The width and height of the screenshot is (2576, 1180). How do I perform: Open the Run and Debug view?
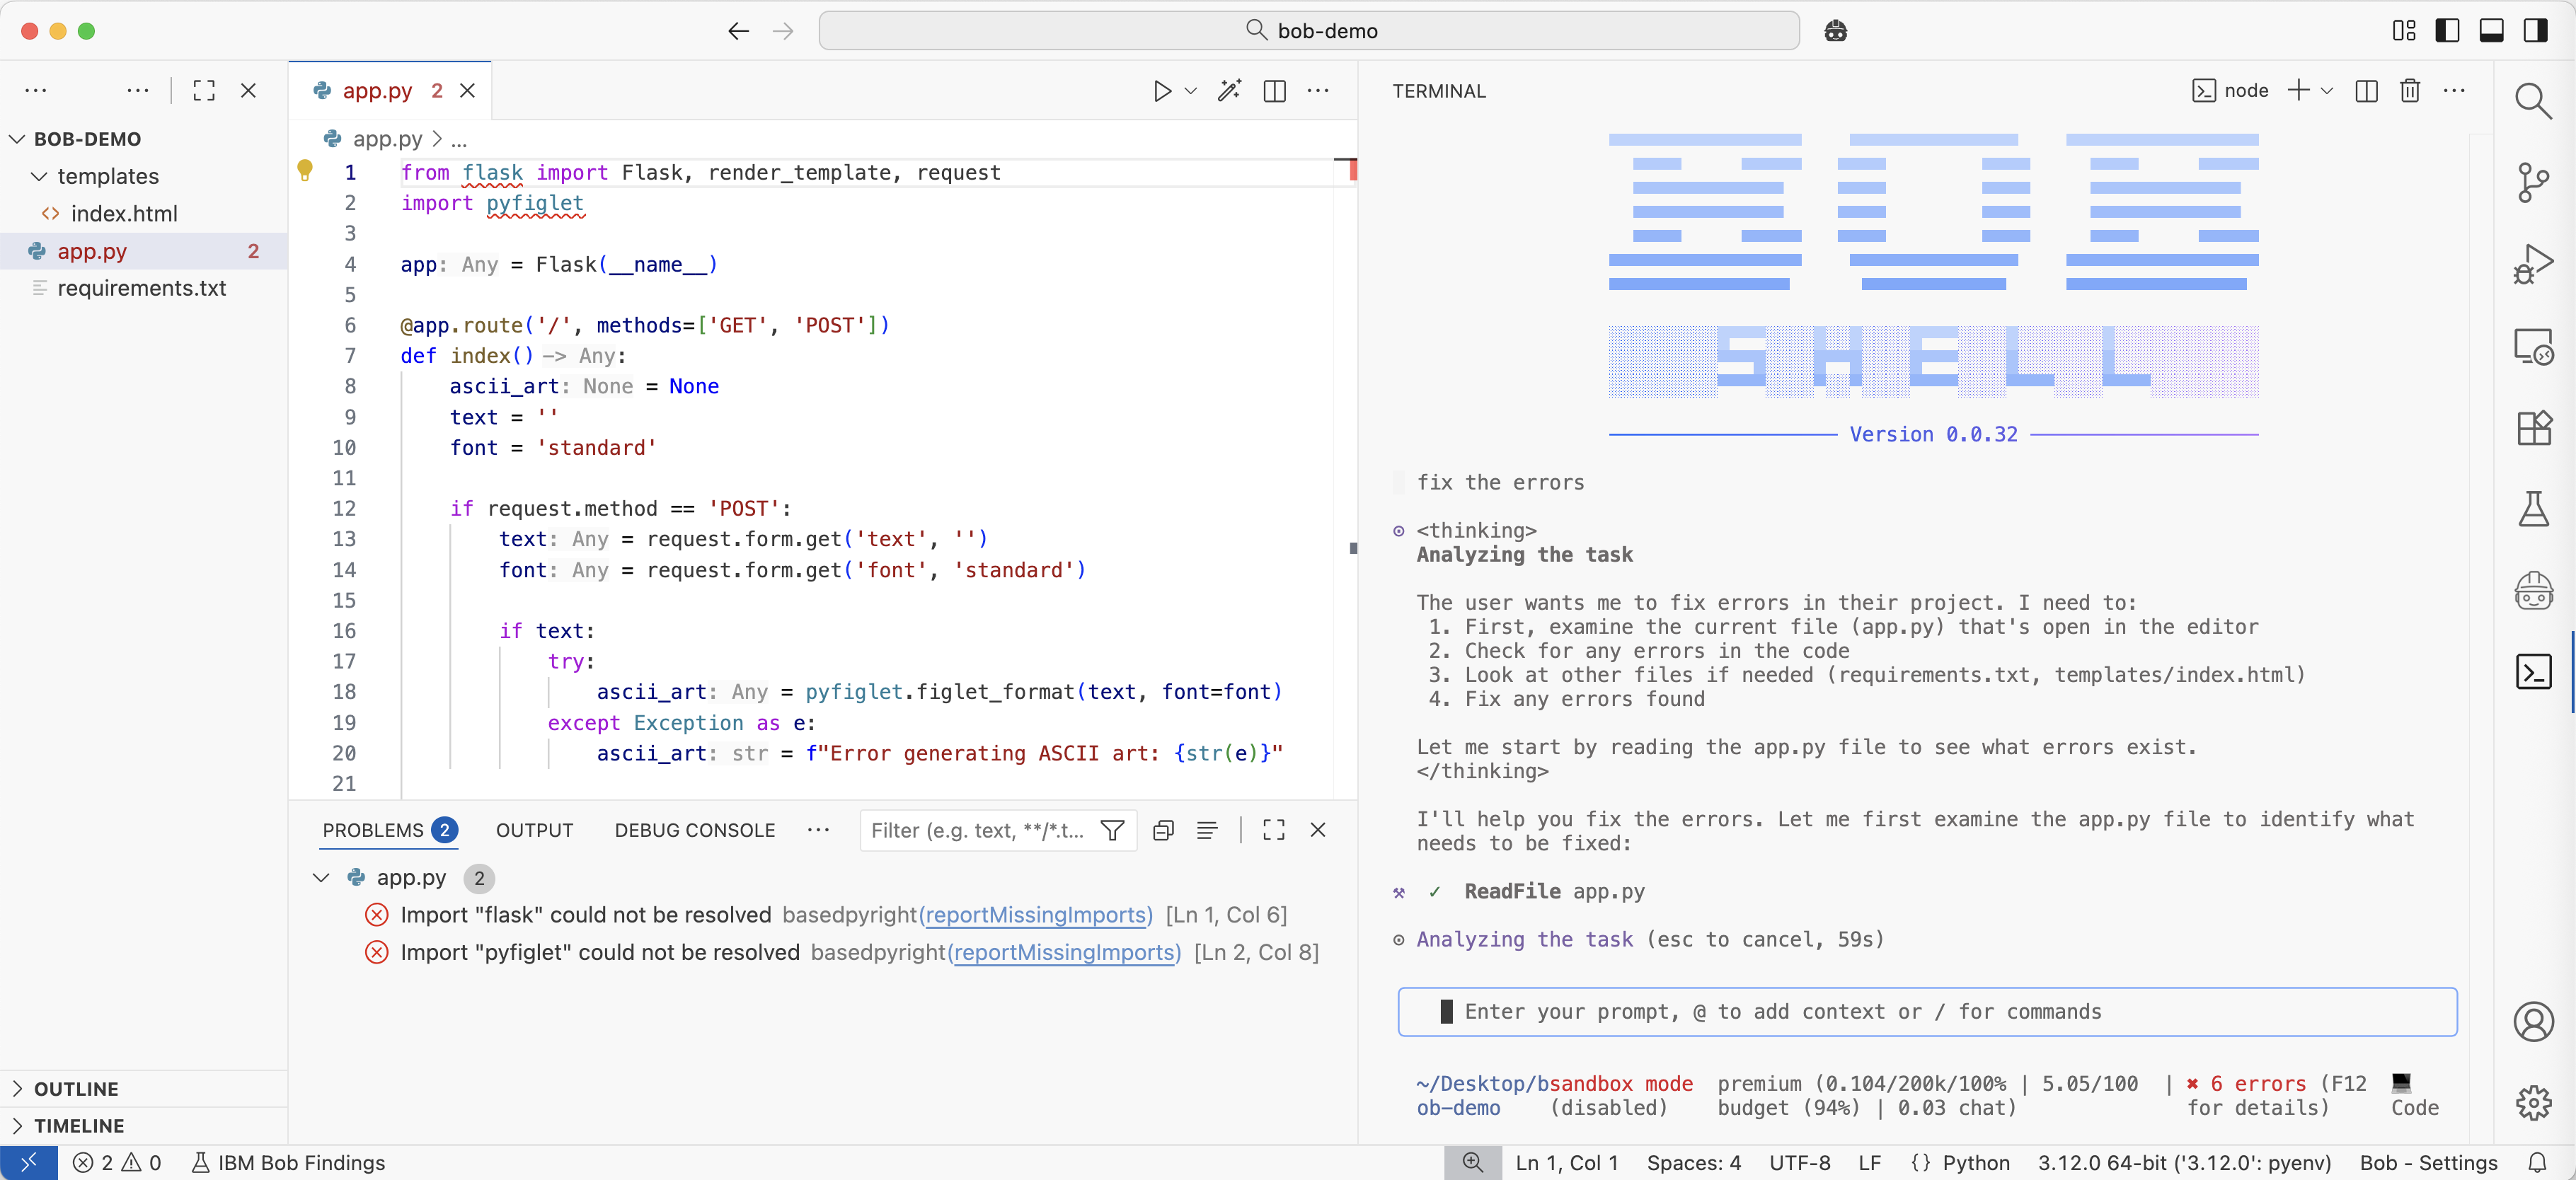(2533, 264)
